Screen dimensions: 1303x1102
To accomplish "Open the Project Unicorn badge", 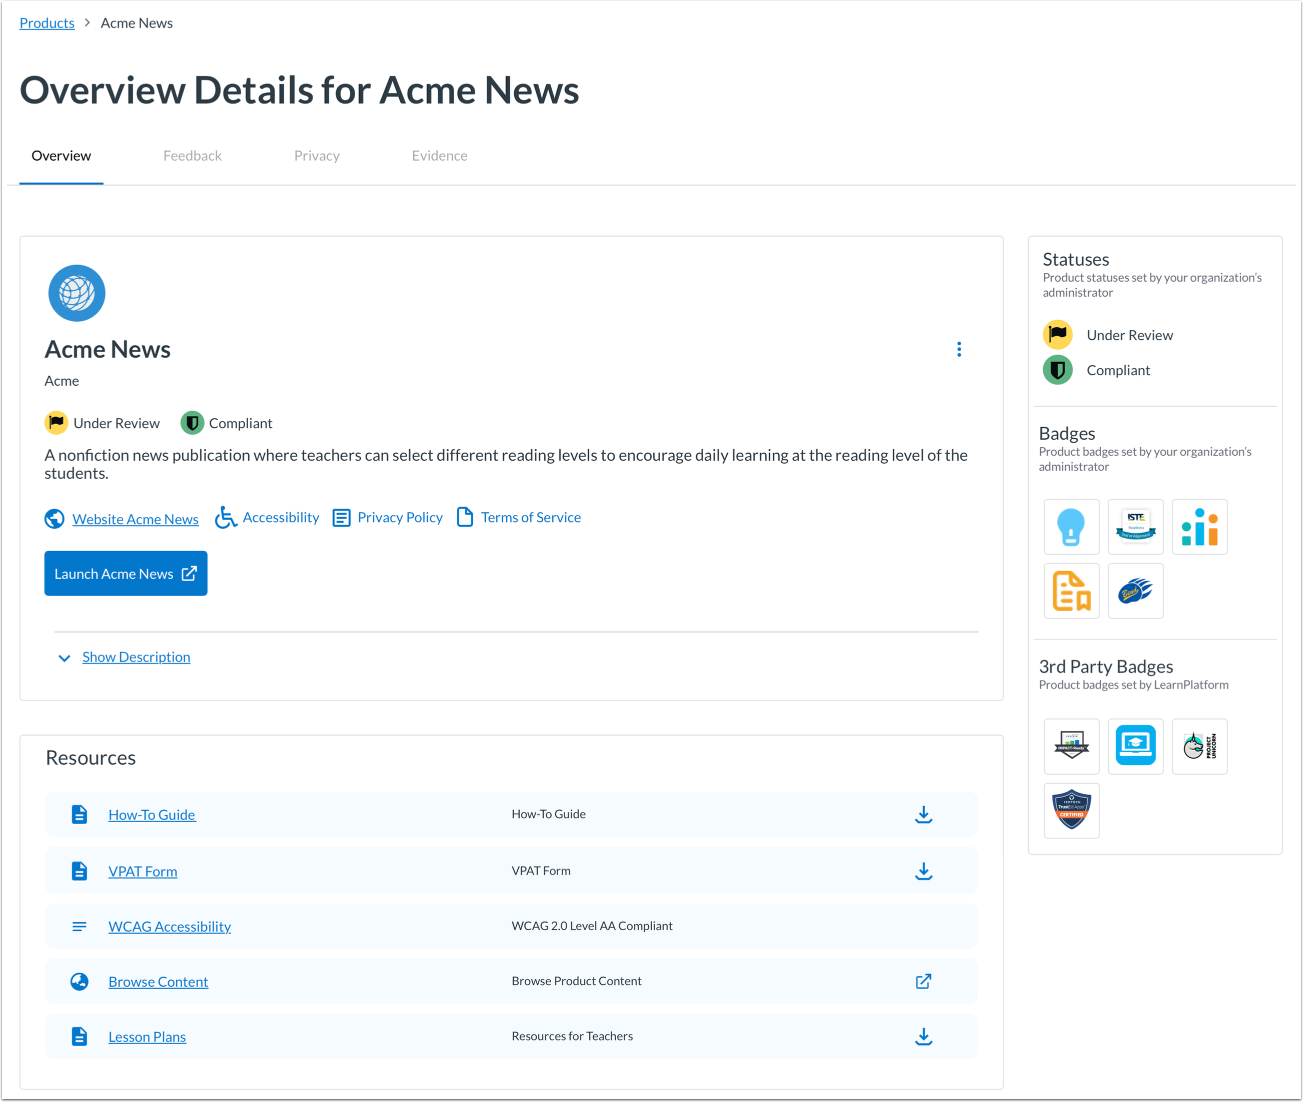I will click(1199, 746).
